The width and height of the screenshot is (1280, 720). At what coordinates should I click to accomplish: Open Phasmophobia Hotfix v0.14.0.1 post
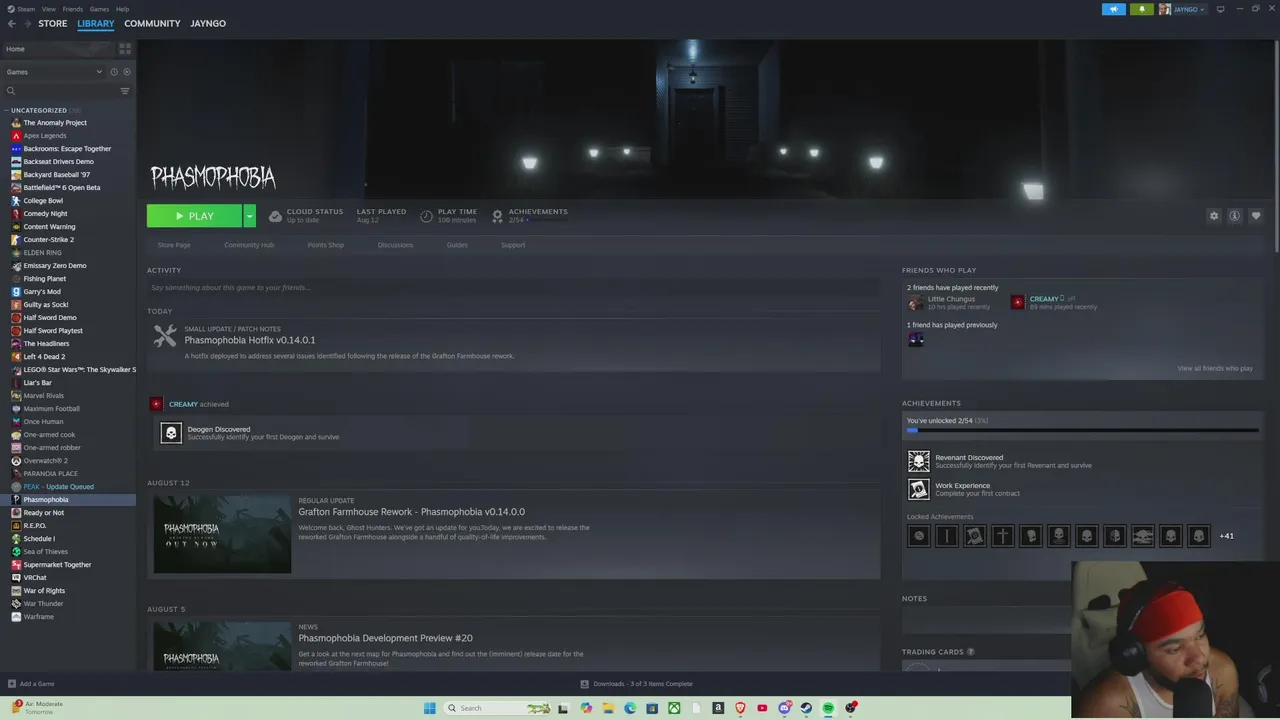pos(250,340)
